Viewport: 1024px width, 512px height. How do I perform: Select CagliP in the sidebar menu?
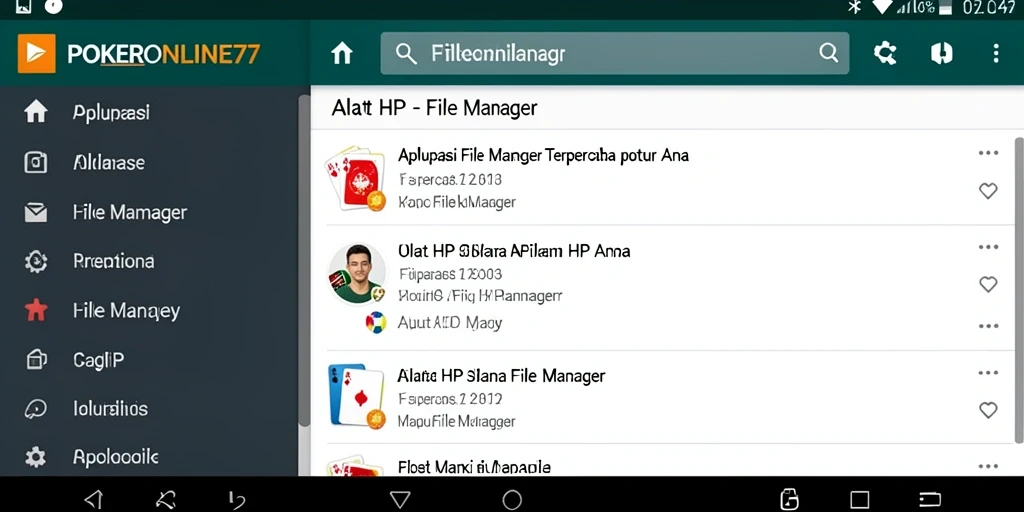point(99,360)
